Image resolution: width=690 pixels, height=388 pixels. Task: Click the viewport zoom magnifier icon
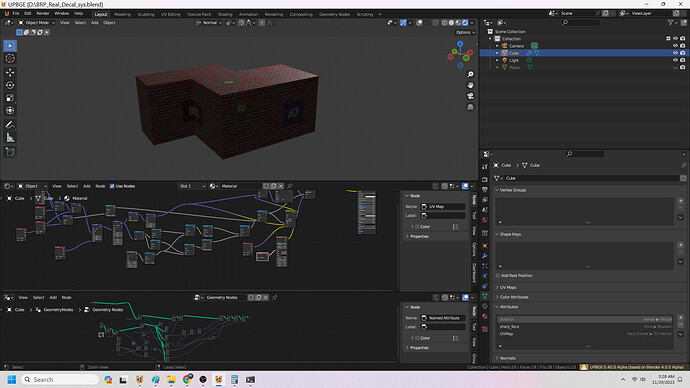tap(470, 74)
